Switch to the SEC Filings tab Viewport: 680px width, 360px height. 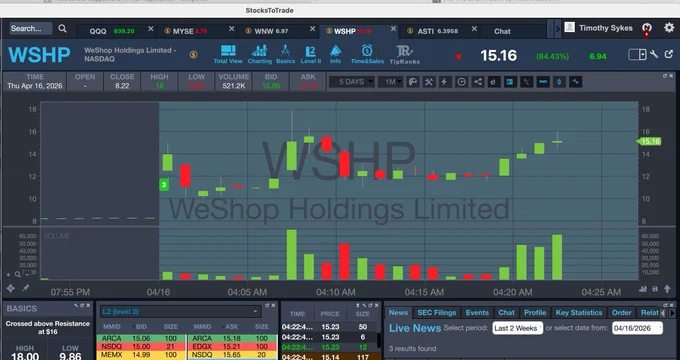[x=437, y=312]
